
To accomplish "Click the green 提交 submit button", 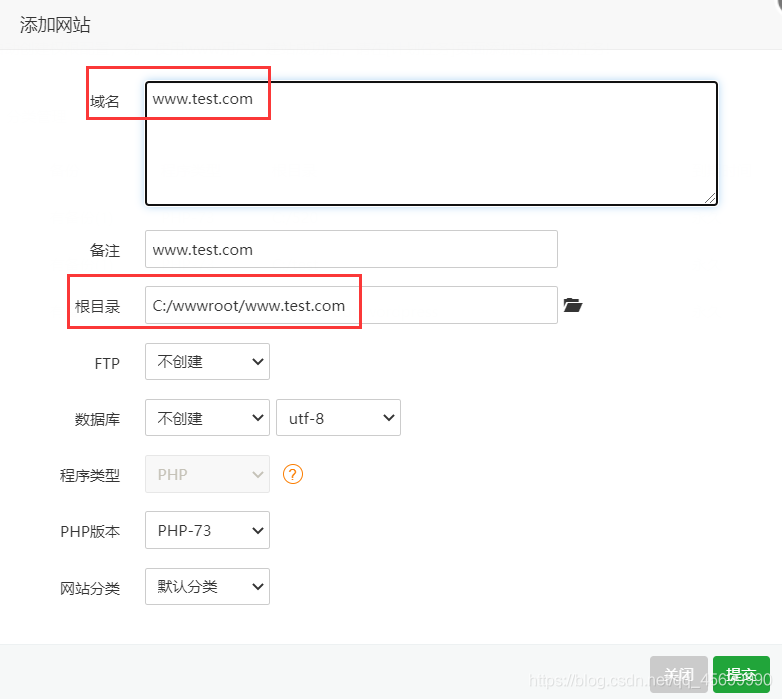I will [x=741, y=675].
